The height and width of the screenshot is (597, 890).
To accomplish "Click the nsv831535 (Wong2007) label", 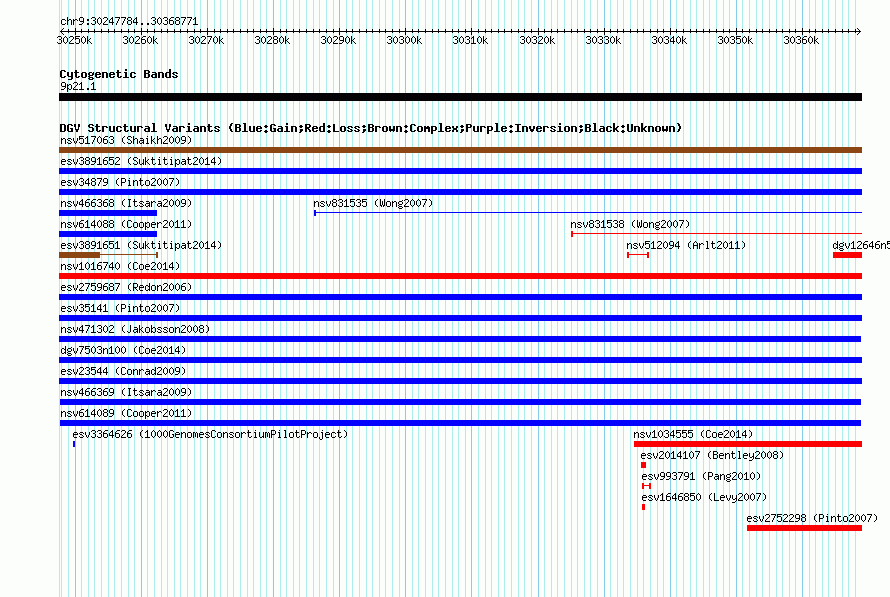I will pos(373,203).
